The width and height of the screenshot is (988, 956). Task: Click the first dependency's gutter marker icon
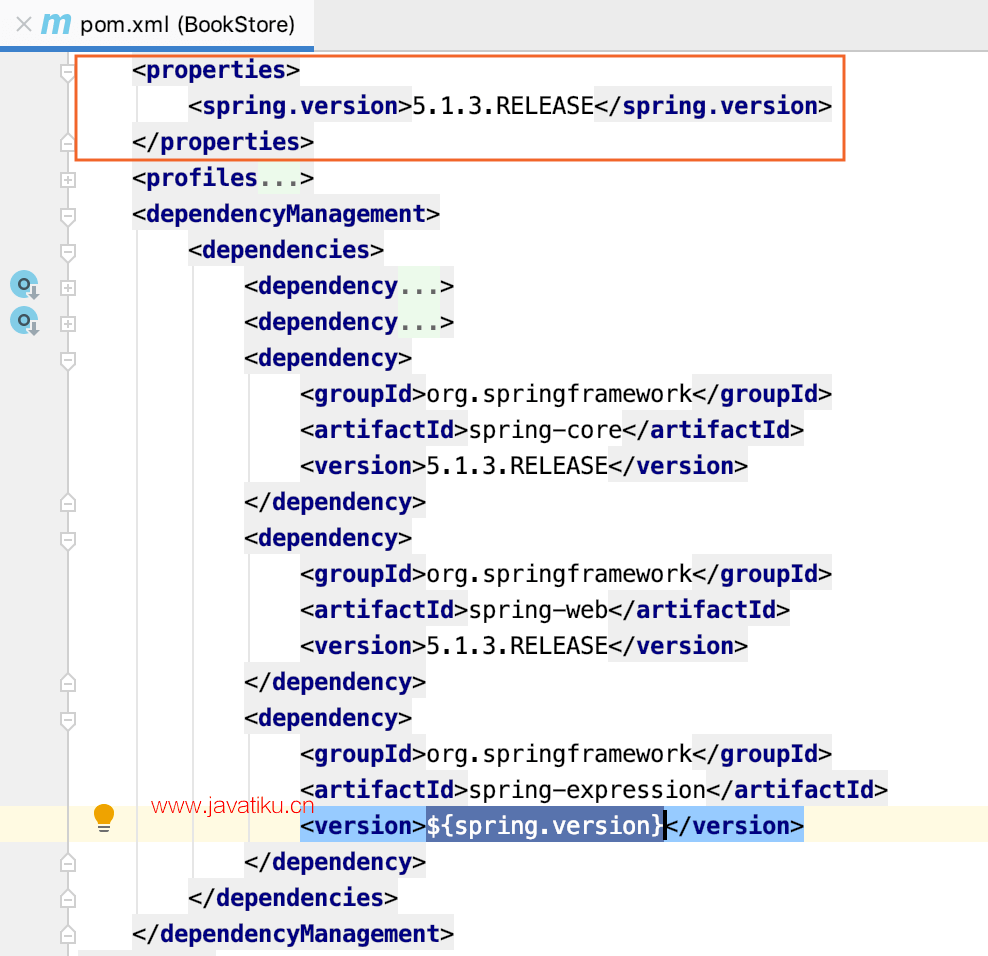pyautogui.click(x=24, y=286)
